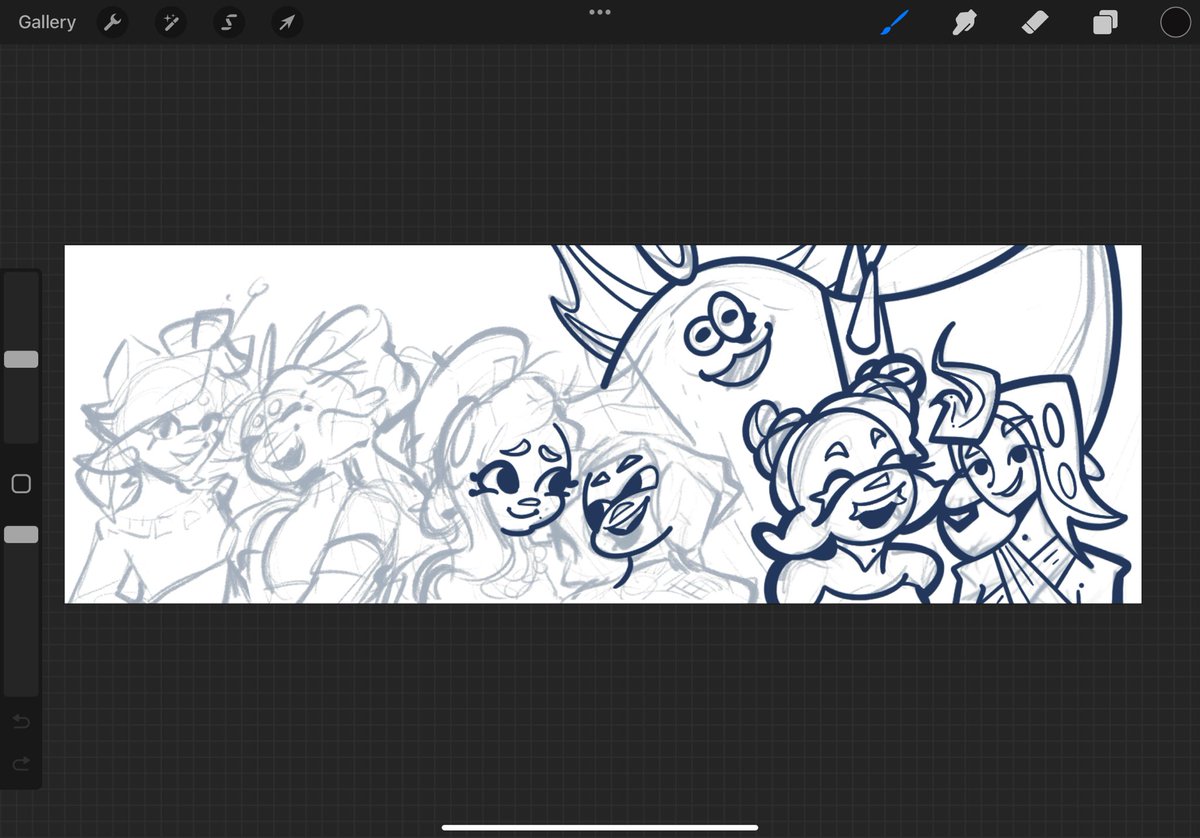Tap the home indicator bar

tap(600, 827)
